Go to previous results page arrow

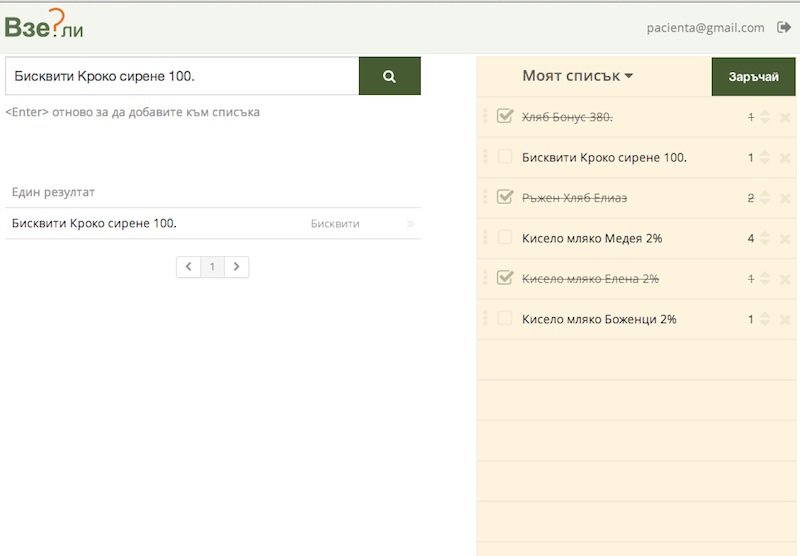tap(188, 267)
